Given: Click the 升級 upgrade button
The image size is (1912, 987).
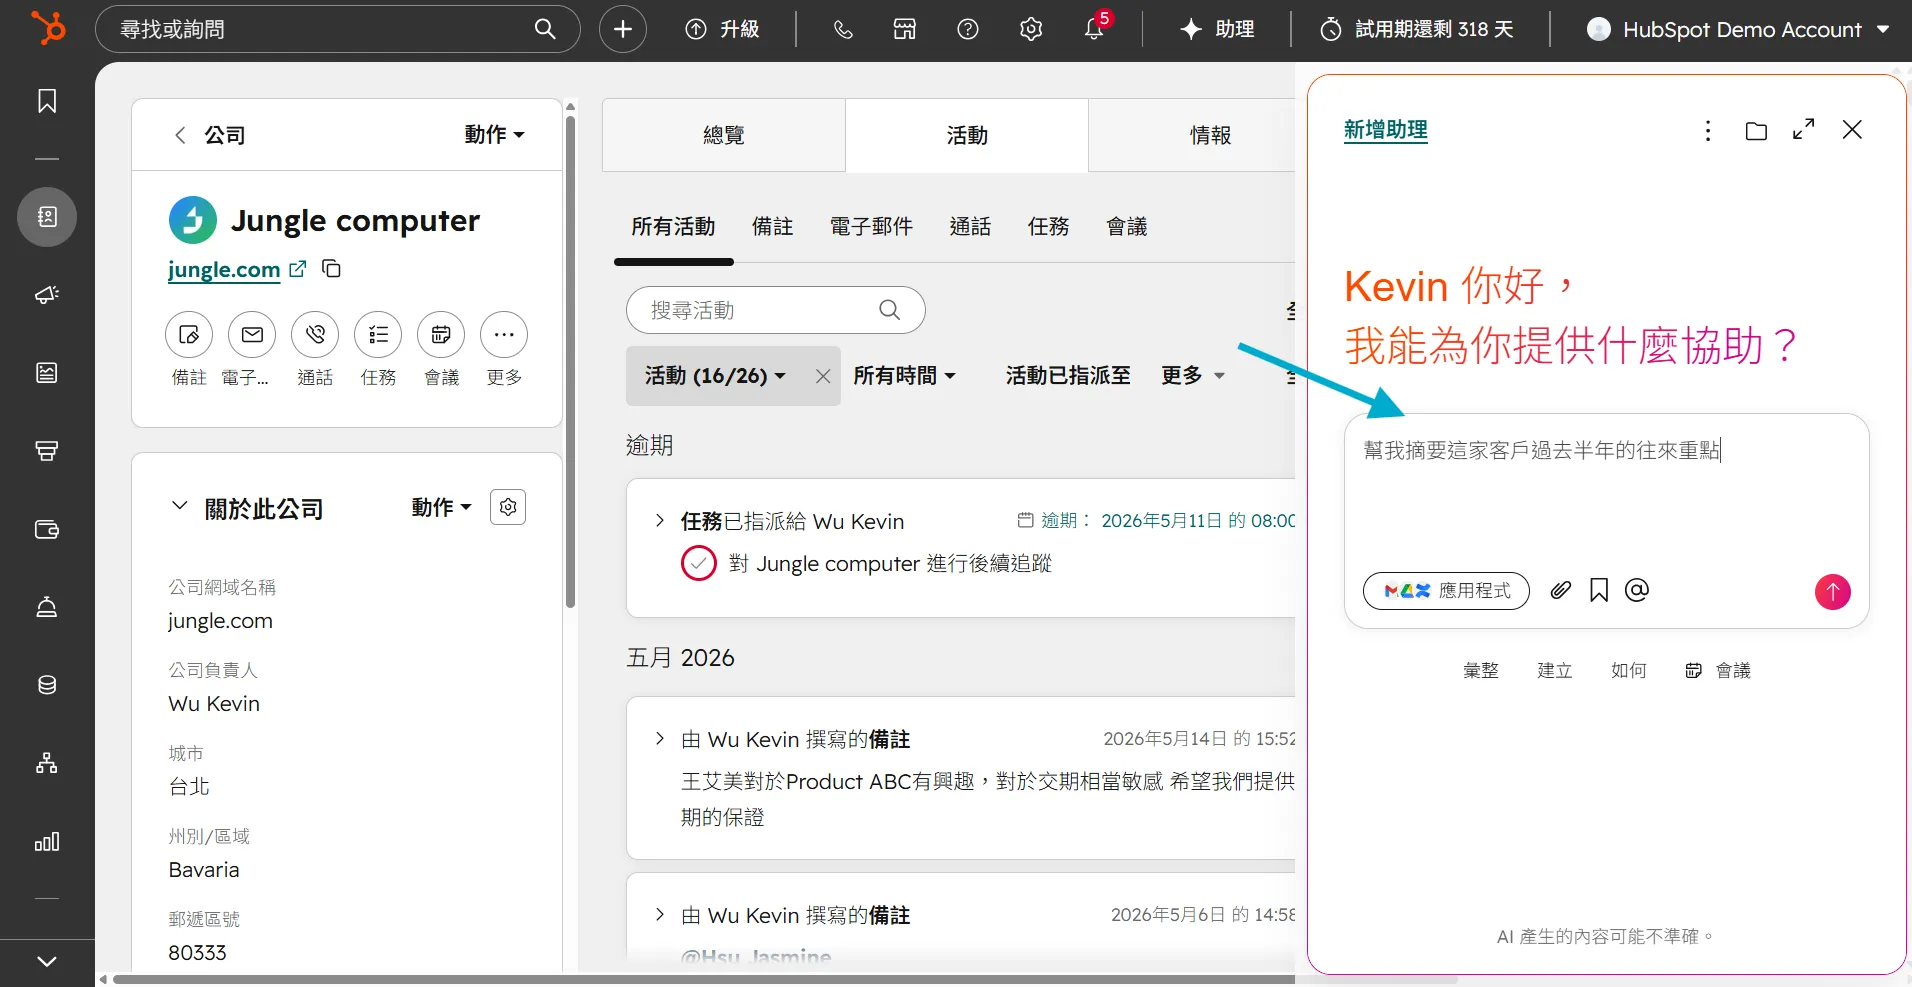Looking at the screenshot, I should coord(722,29).
